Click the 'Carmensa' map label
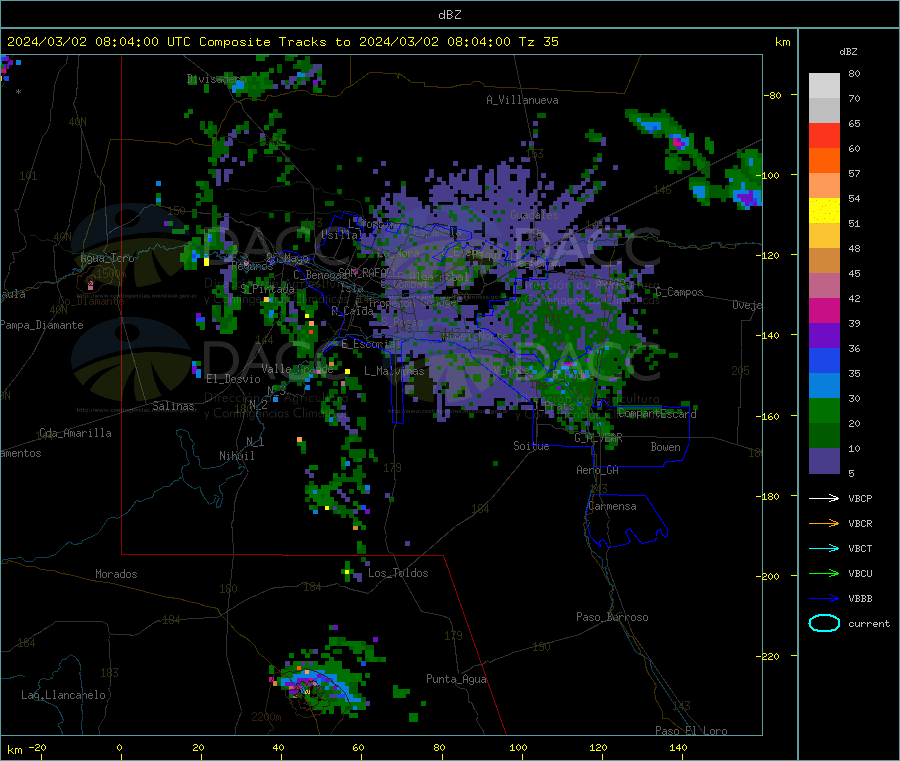The height and width of the screenshot is (761, 900). tap(612, 506)
